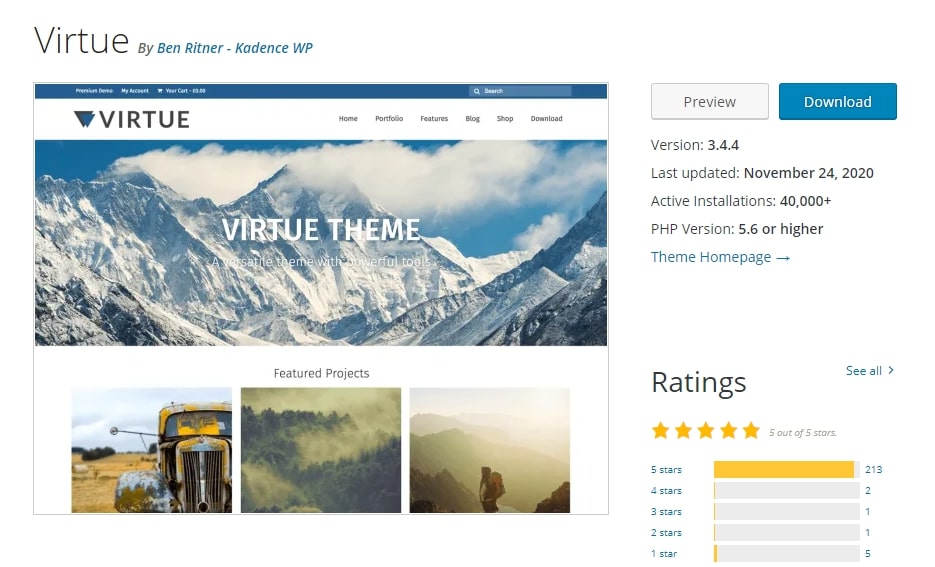Click the first gold rating star
The height and width of the screenshot is (567, 935).
pos(660,430)
